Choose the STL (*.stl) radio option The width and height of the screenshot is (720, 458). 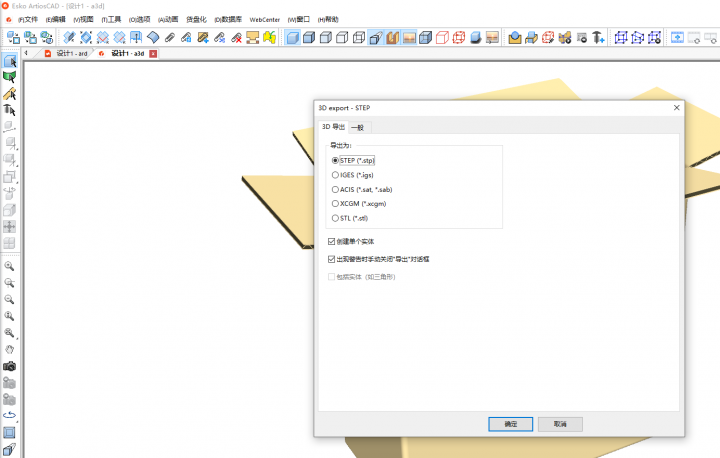(x=336, y=217)
